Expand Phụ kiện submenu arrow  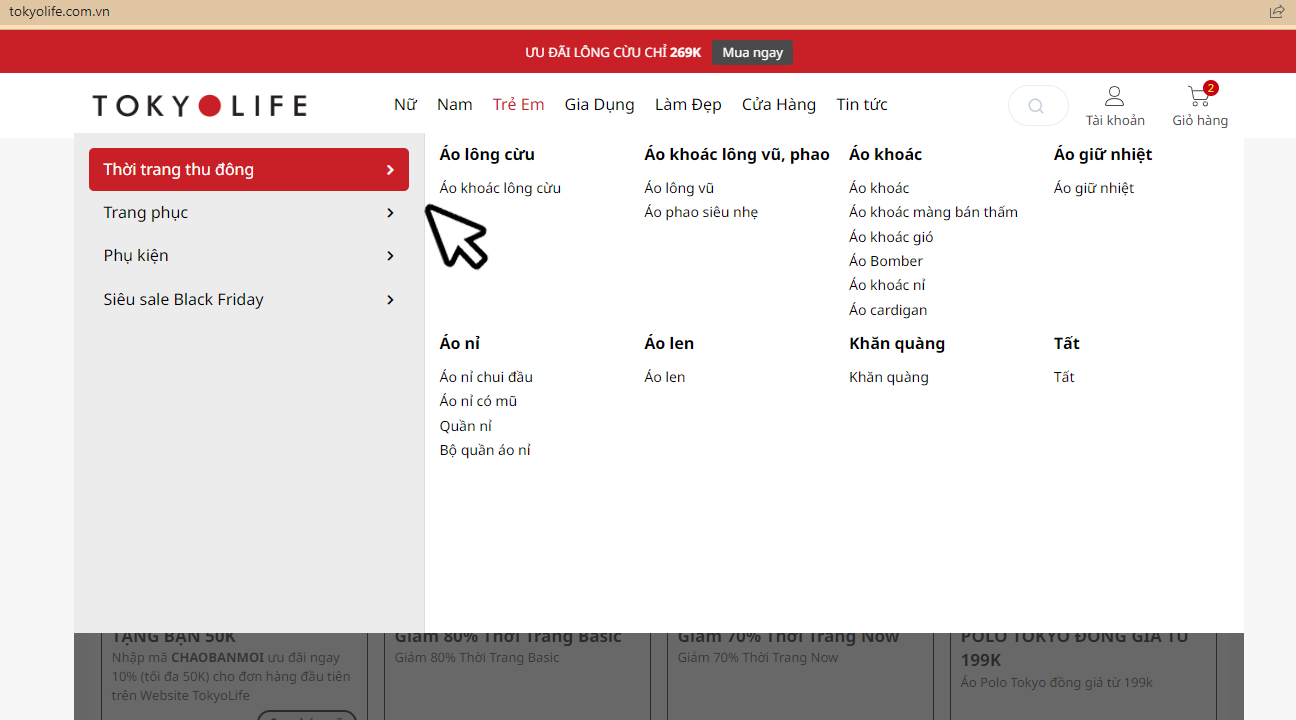(390, 256)
